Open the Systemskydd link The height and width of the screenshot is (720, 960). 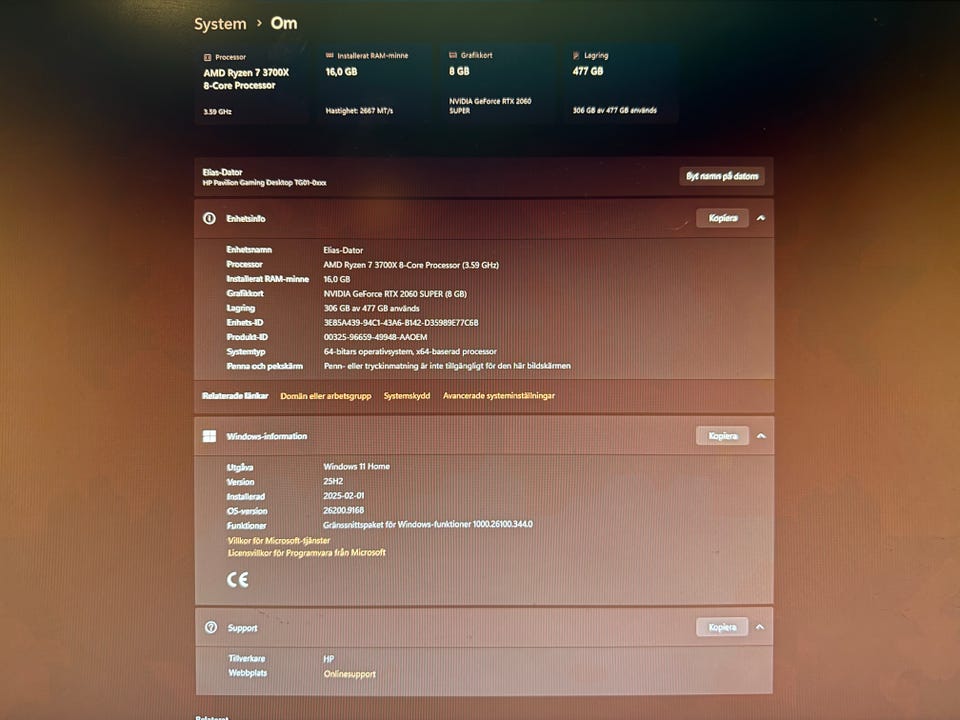[407, 396]
